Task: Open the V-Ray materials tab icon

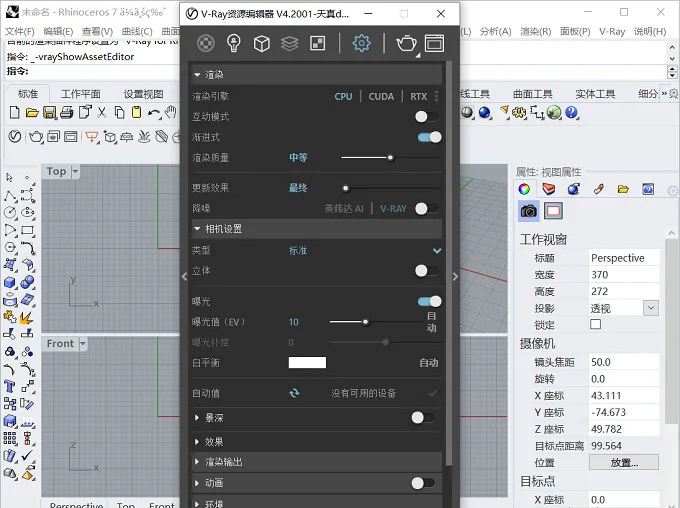Action: pyautogui.click(x=206, y=43)
